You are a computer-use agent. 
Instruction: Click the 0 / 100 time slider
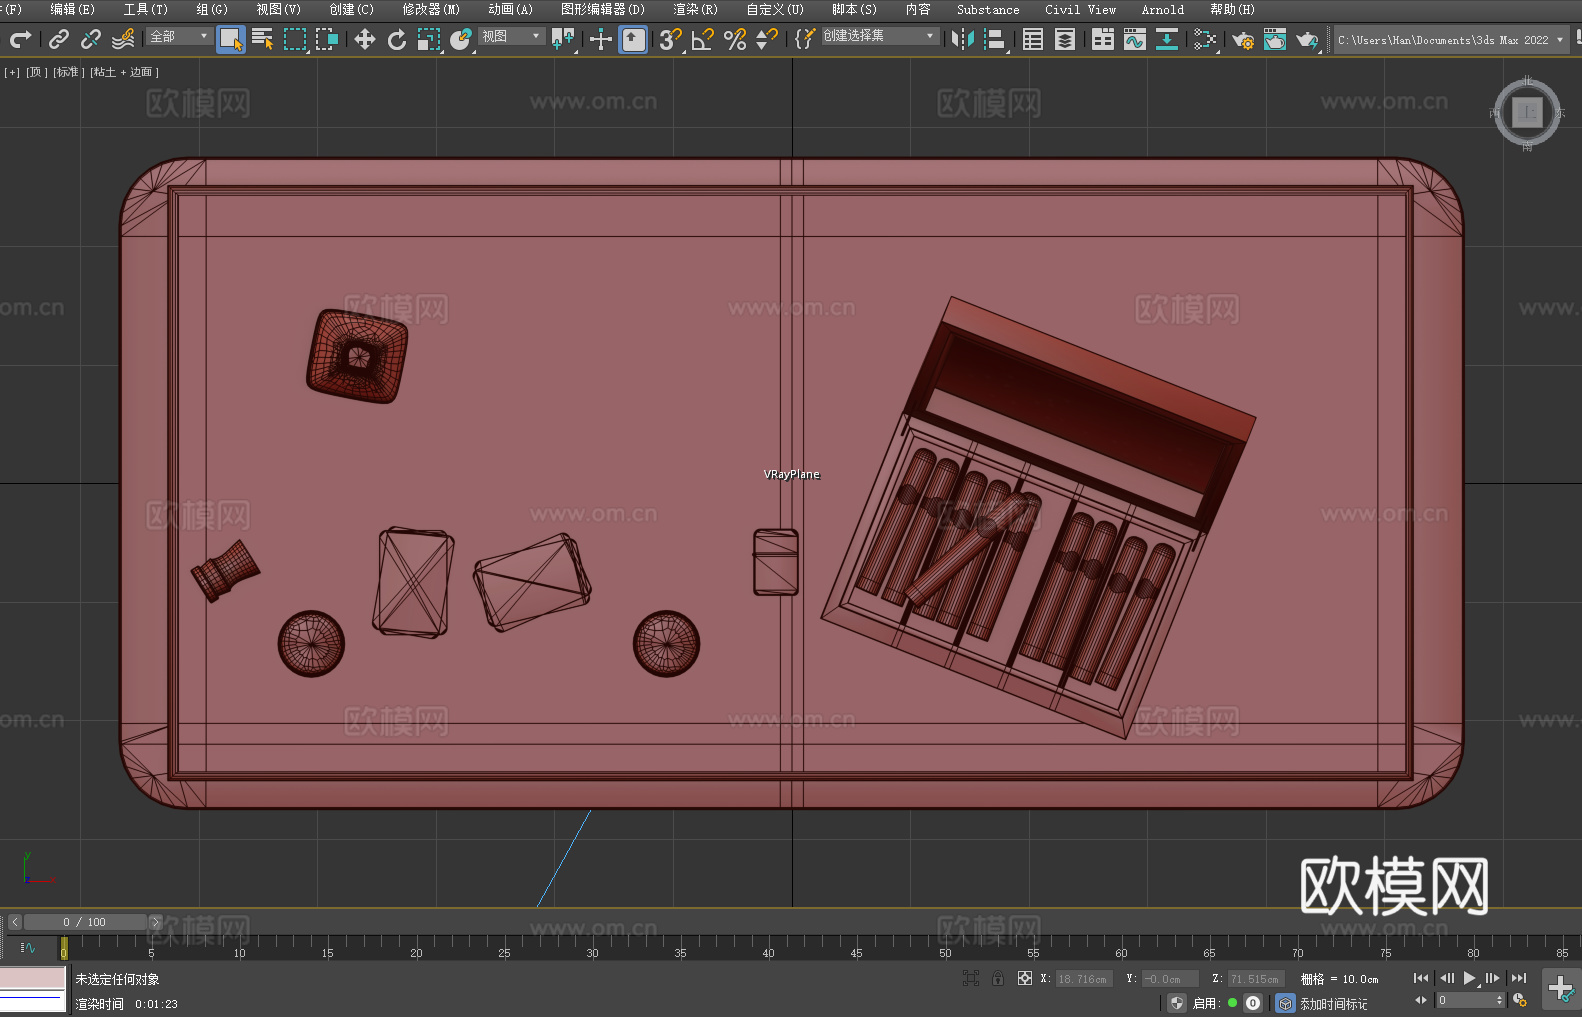pyautogui.click(x=85, y=922)
